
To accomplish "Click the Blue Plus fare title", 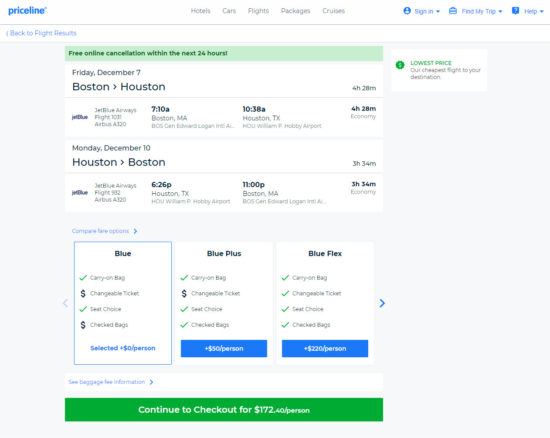I will tap(224, 254).
